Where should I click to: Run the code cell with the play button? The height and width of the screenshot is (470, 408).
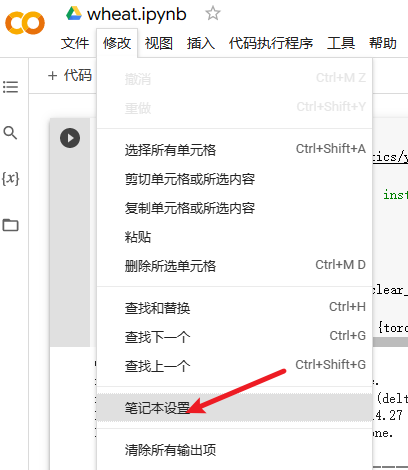pos(70,138)
